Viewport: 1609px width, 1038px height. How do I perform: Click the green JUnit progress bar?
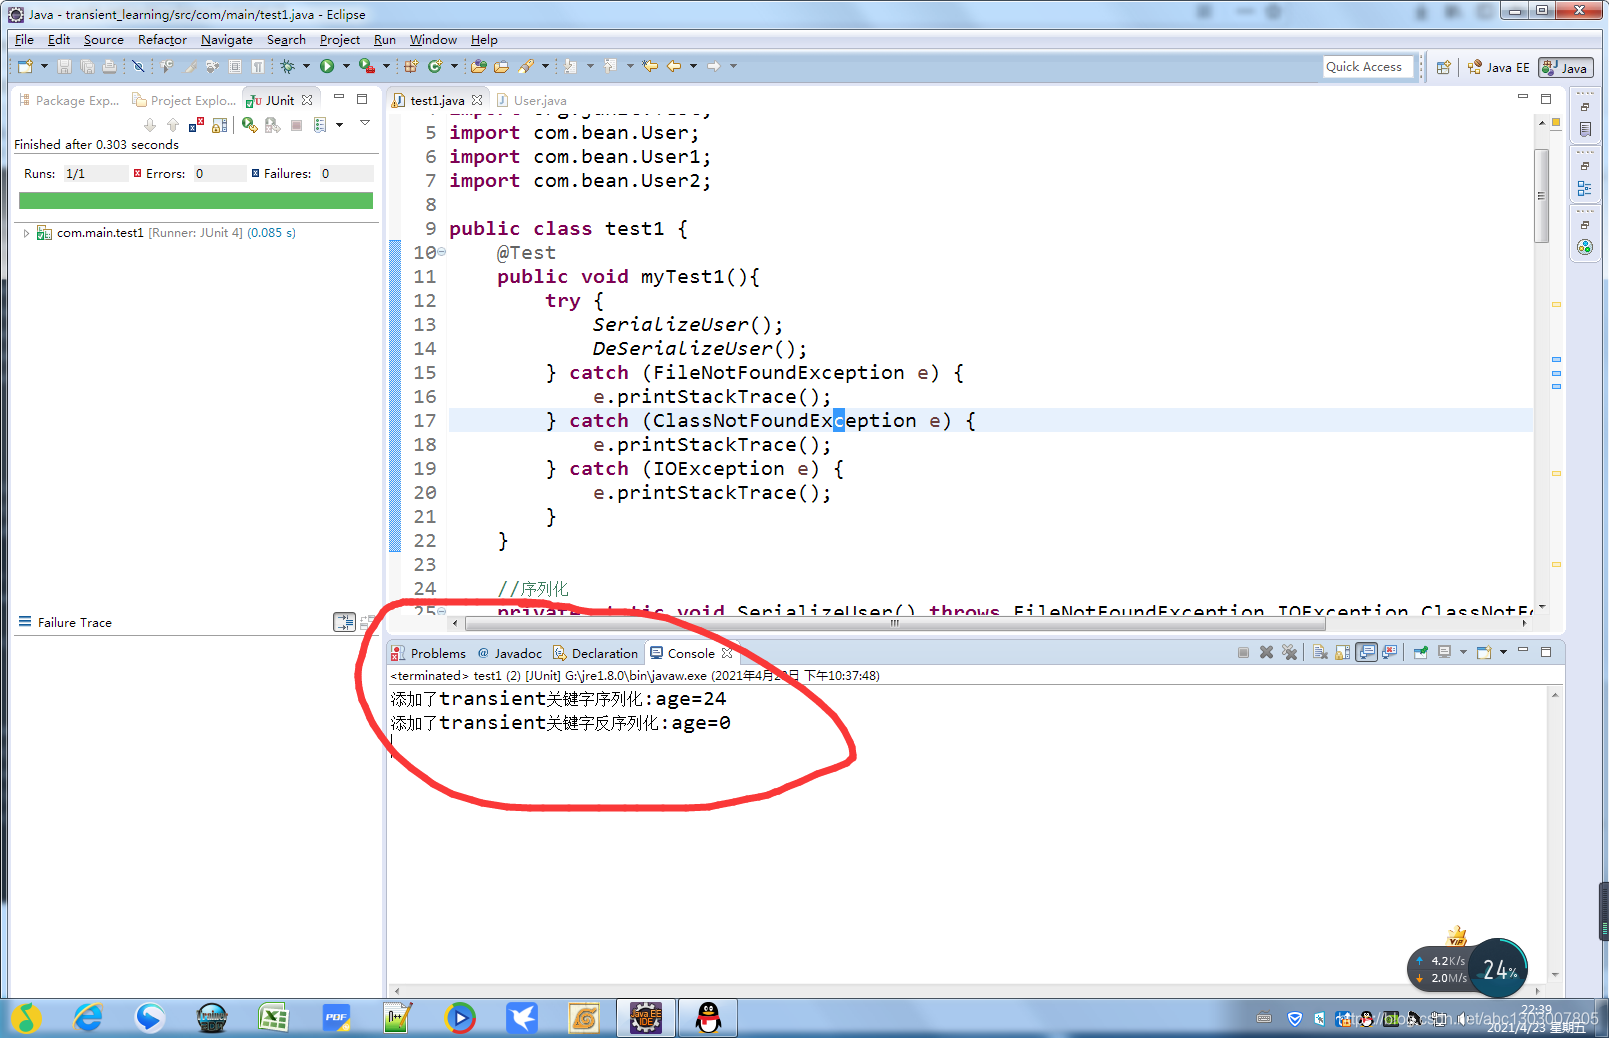(195, 200)
